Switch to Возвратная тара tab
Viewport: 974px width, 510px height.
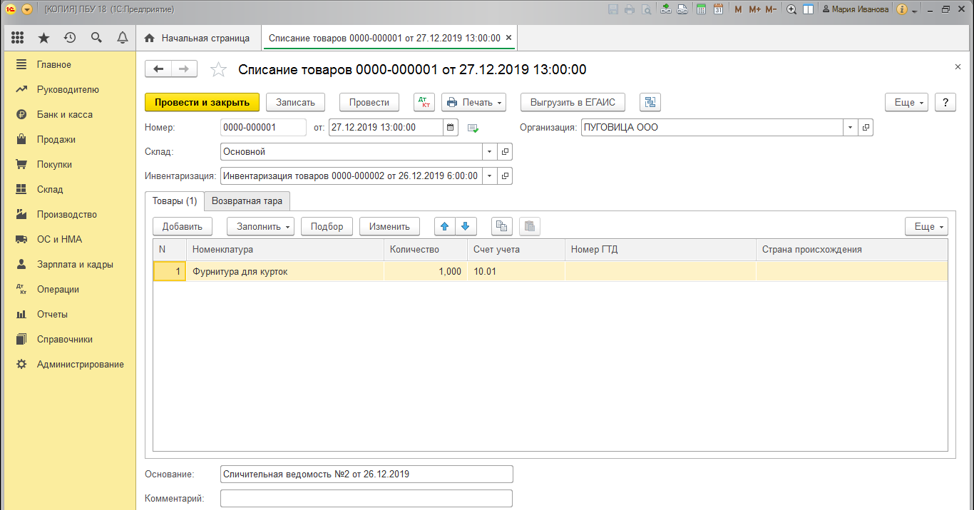pos(247,201)
